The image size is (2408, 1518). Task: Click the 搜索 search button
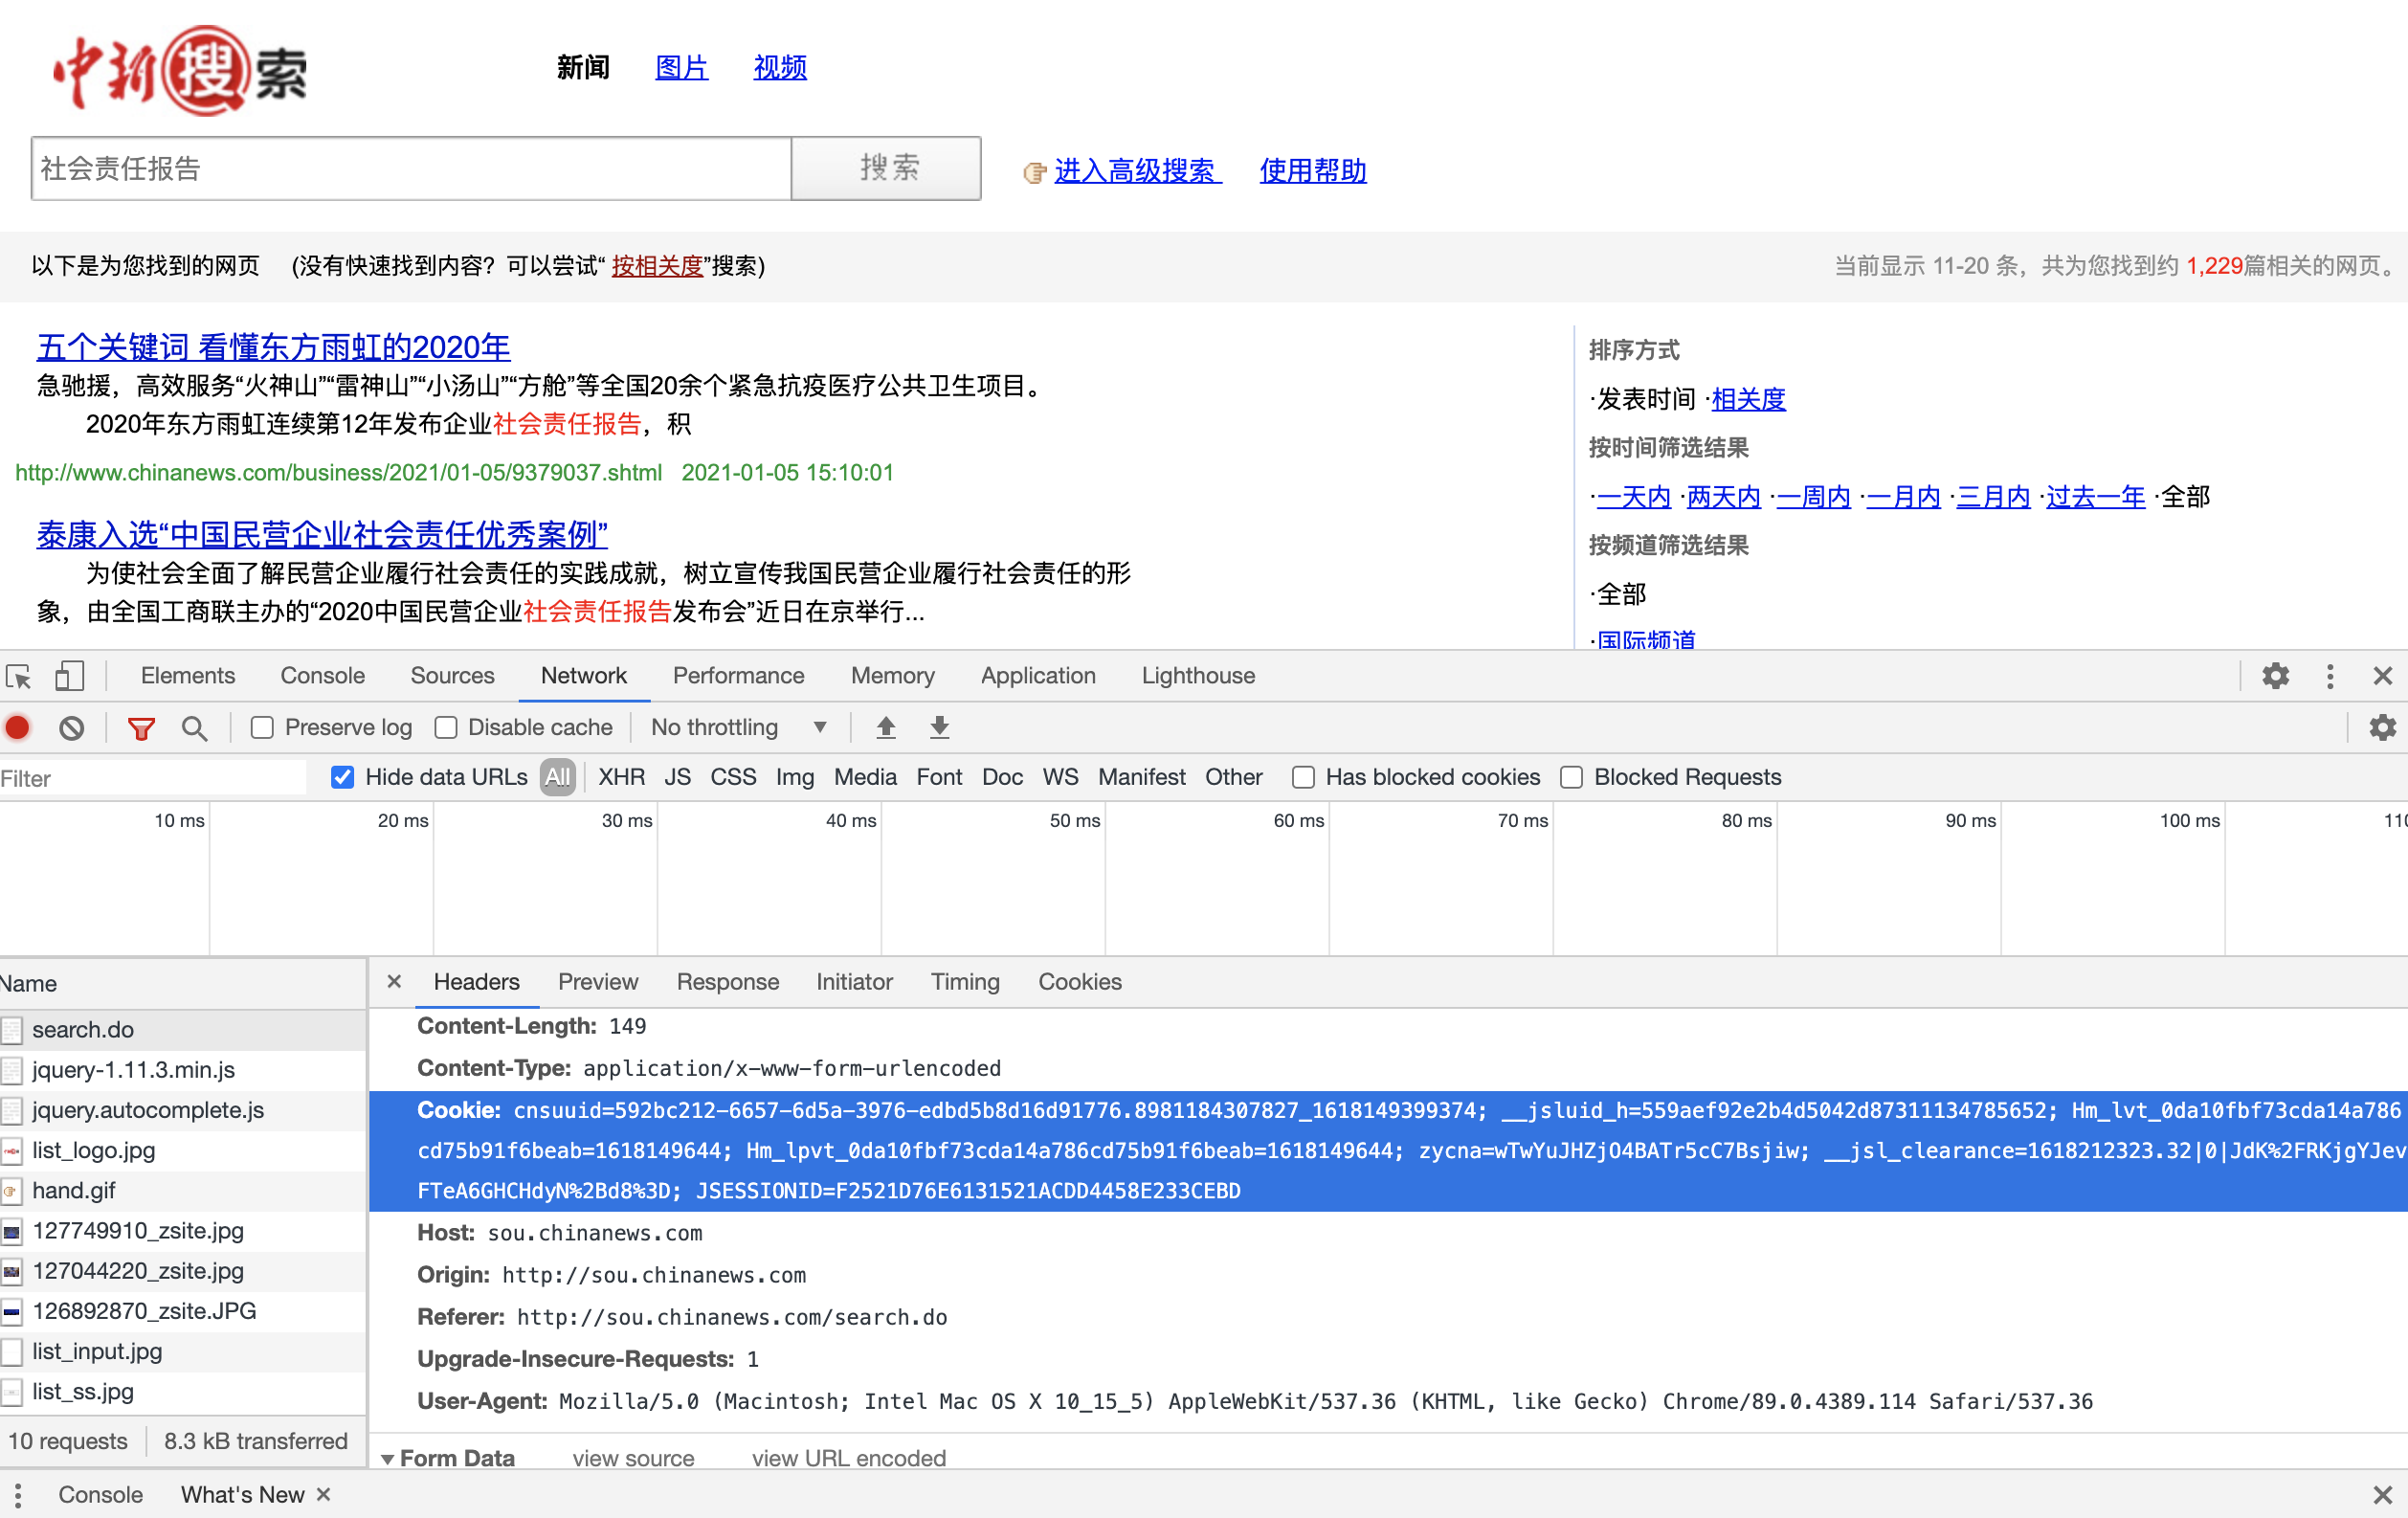coord(886,168)
